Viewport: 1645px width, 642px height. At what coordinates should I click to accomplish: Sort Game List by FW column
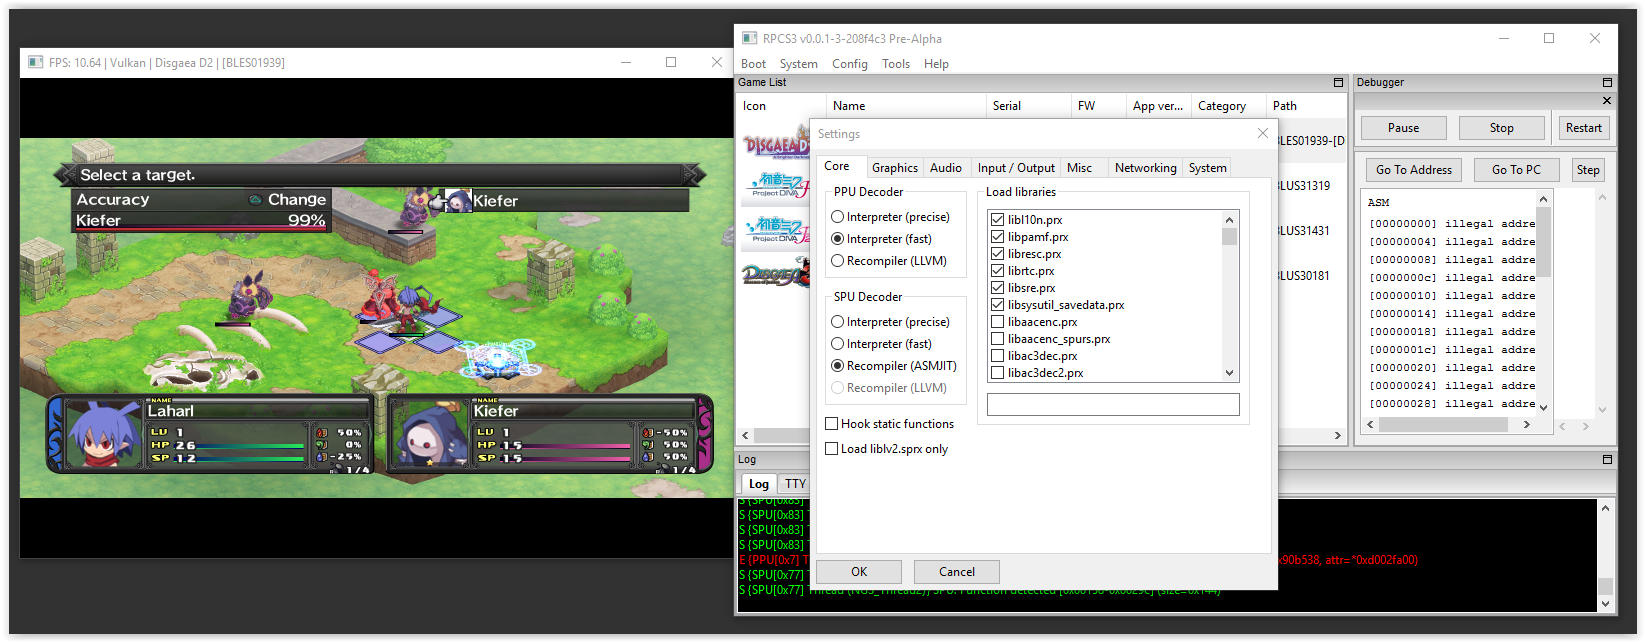click(1097, 106)
